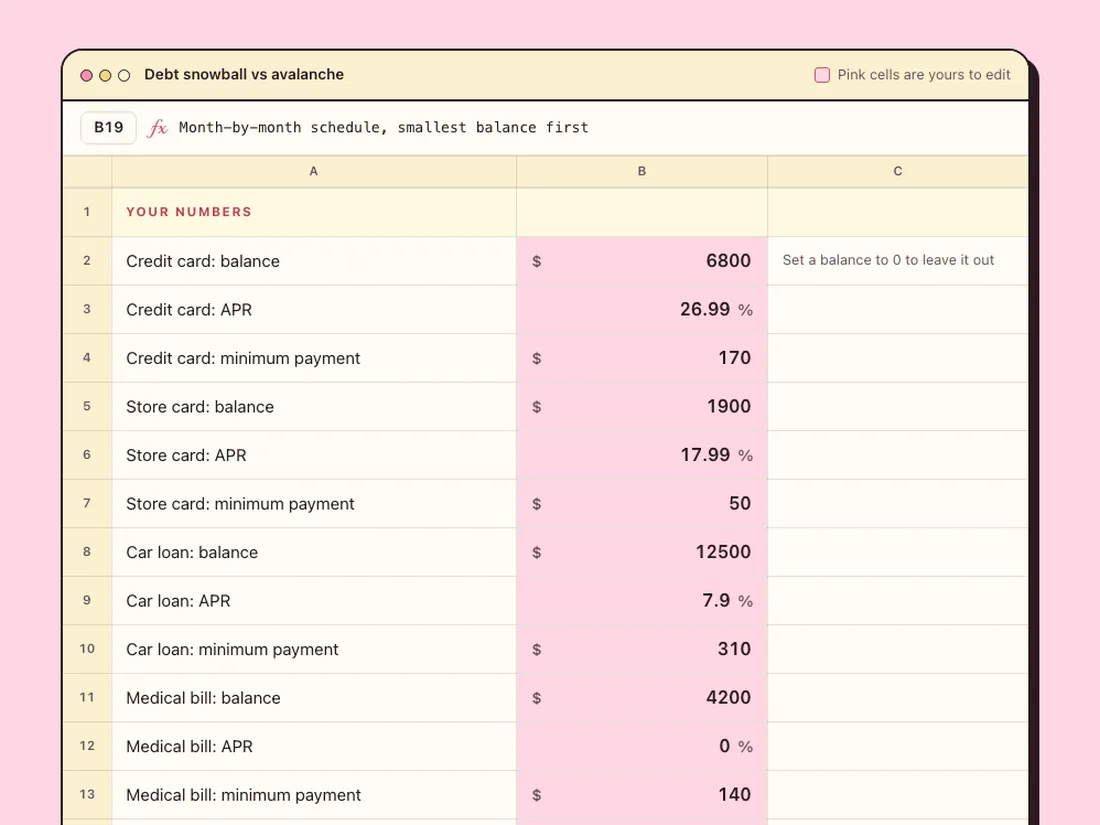Edit store card balance value 1900
Screen dimensions: 1100x825
[642, 406]
